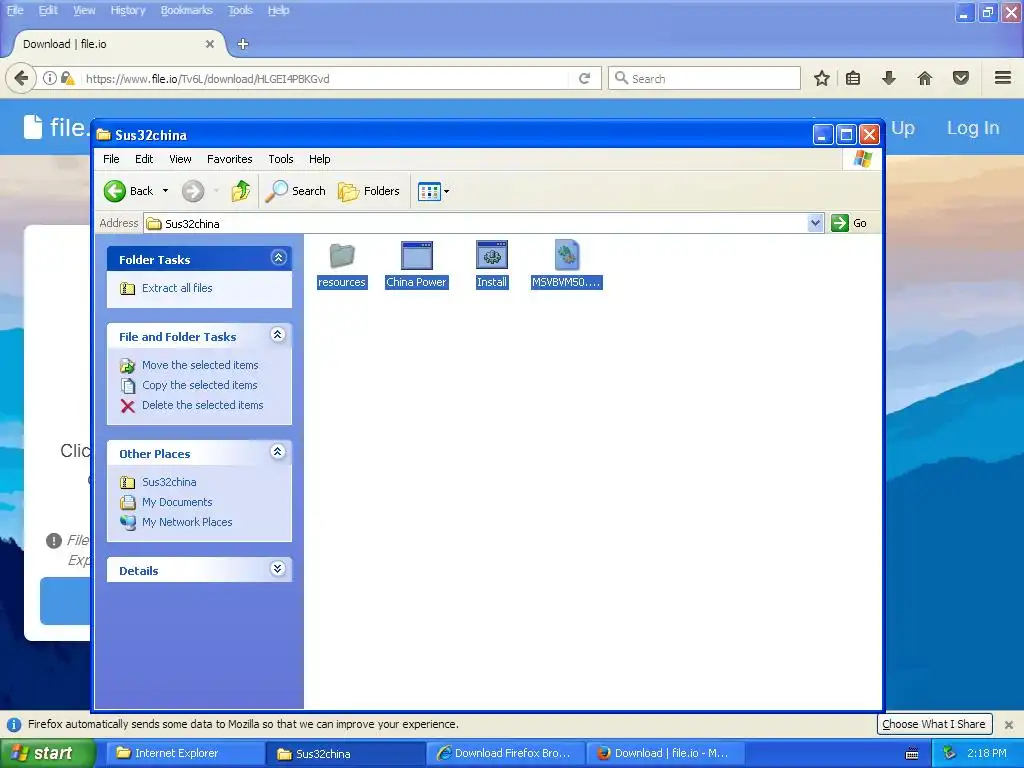
Task: Open Firefox Downloads arrow icon
Action: tap(889, 78)
